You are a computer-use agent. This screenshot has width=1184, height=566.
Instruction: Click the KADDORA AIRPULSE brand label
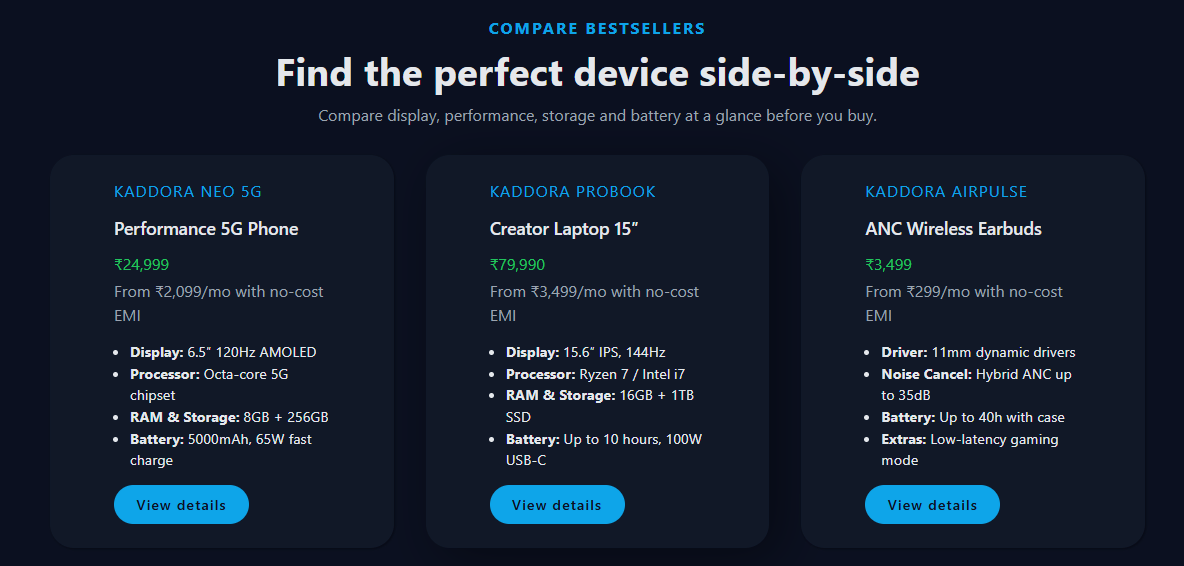click(x=946, y=192)
